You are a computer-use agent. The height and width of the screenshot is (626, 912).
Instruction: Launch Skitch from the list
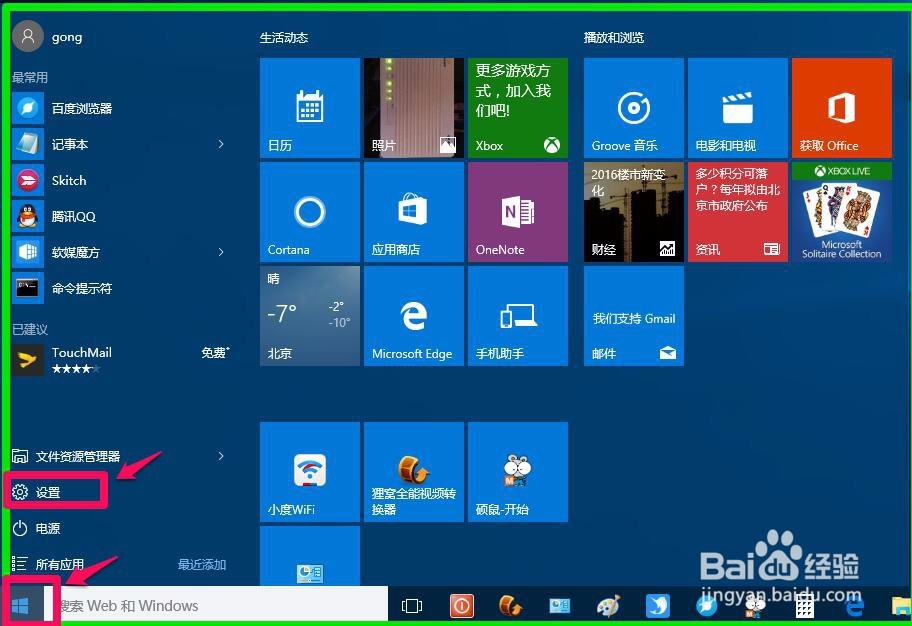point(121,180)
